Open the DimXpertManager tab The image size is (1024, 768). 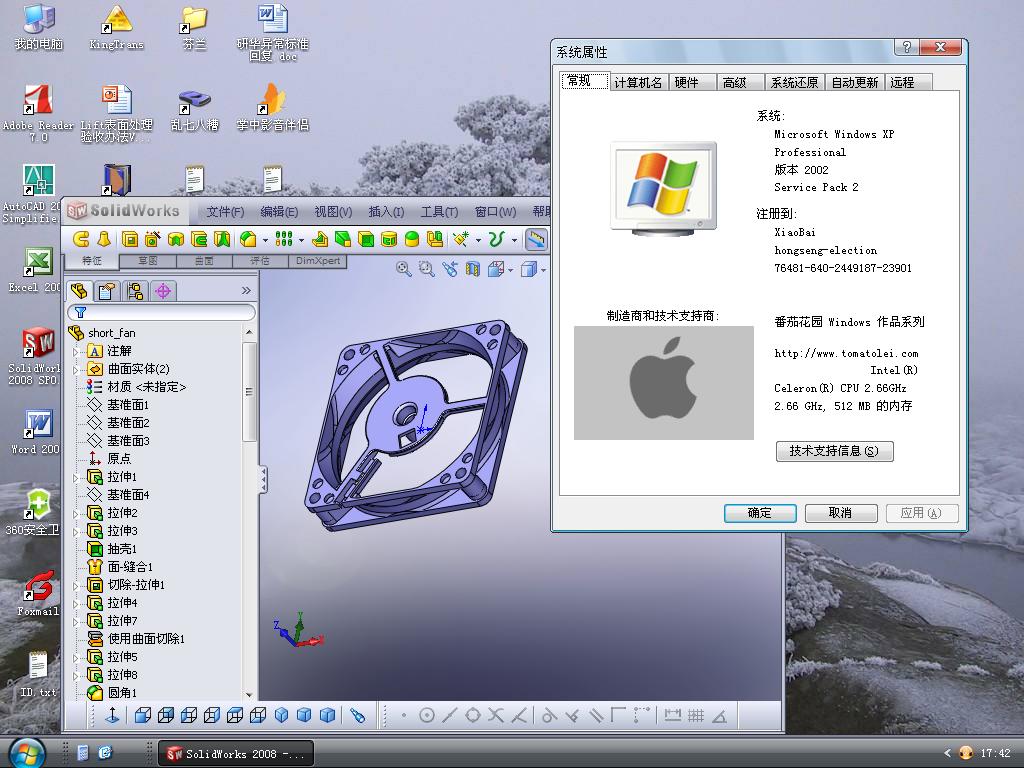(x=163, y=291)
